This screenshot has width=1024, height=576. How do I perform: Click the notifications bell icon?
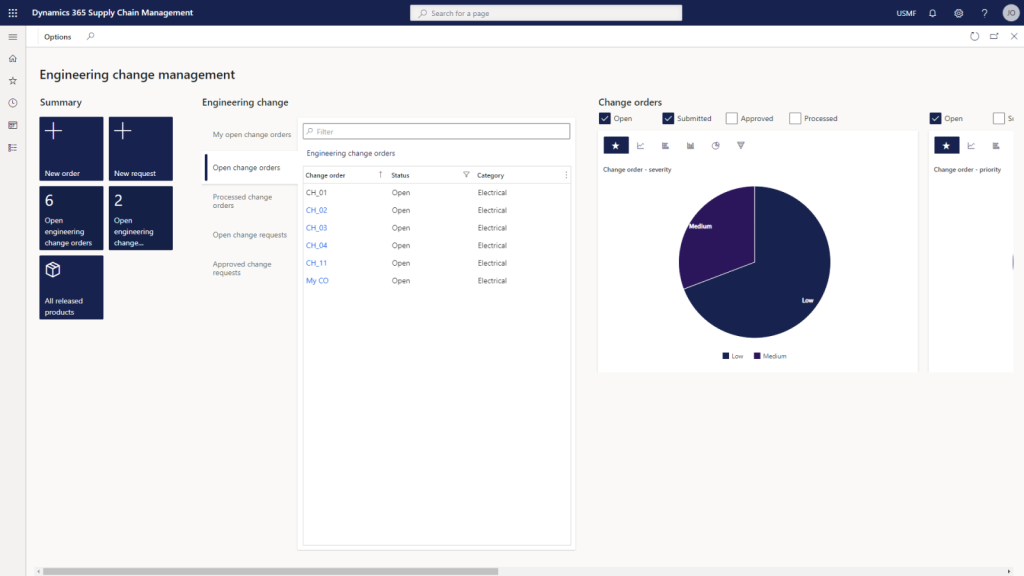pyautogui.click(x=932, y=13)
